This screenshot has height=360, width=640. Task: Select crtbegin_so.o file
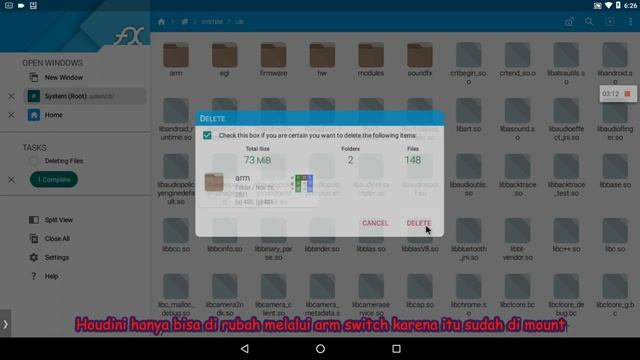469,64
